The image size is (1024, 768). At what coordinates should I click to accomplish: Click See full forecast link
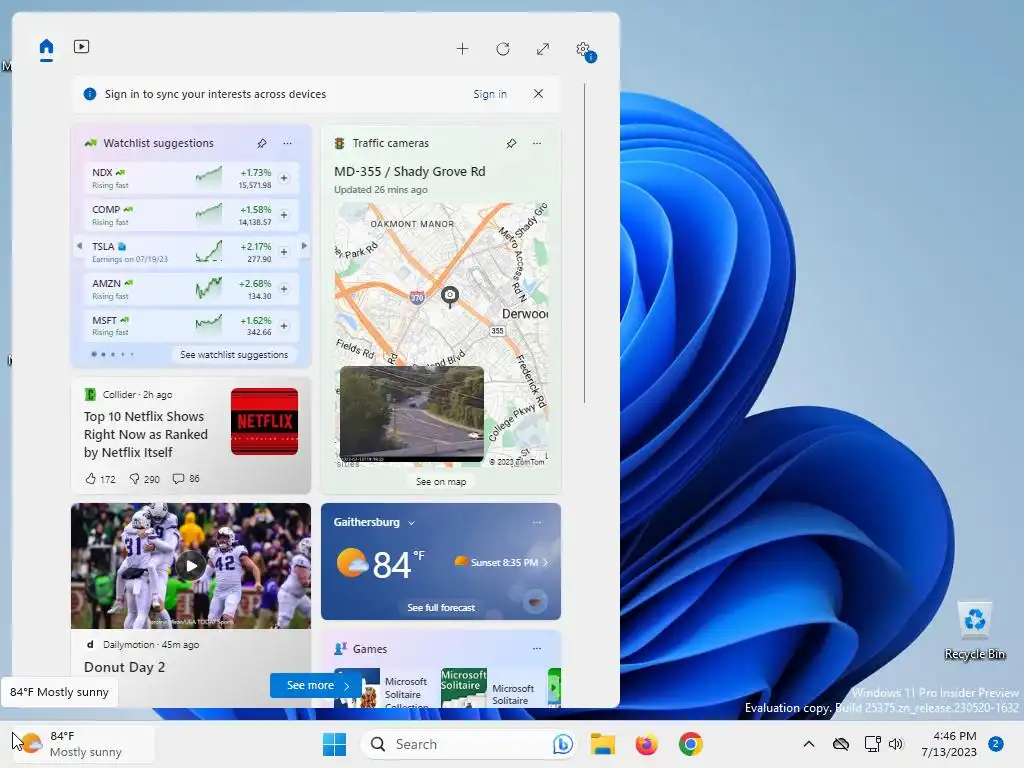(441, 607)
